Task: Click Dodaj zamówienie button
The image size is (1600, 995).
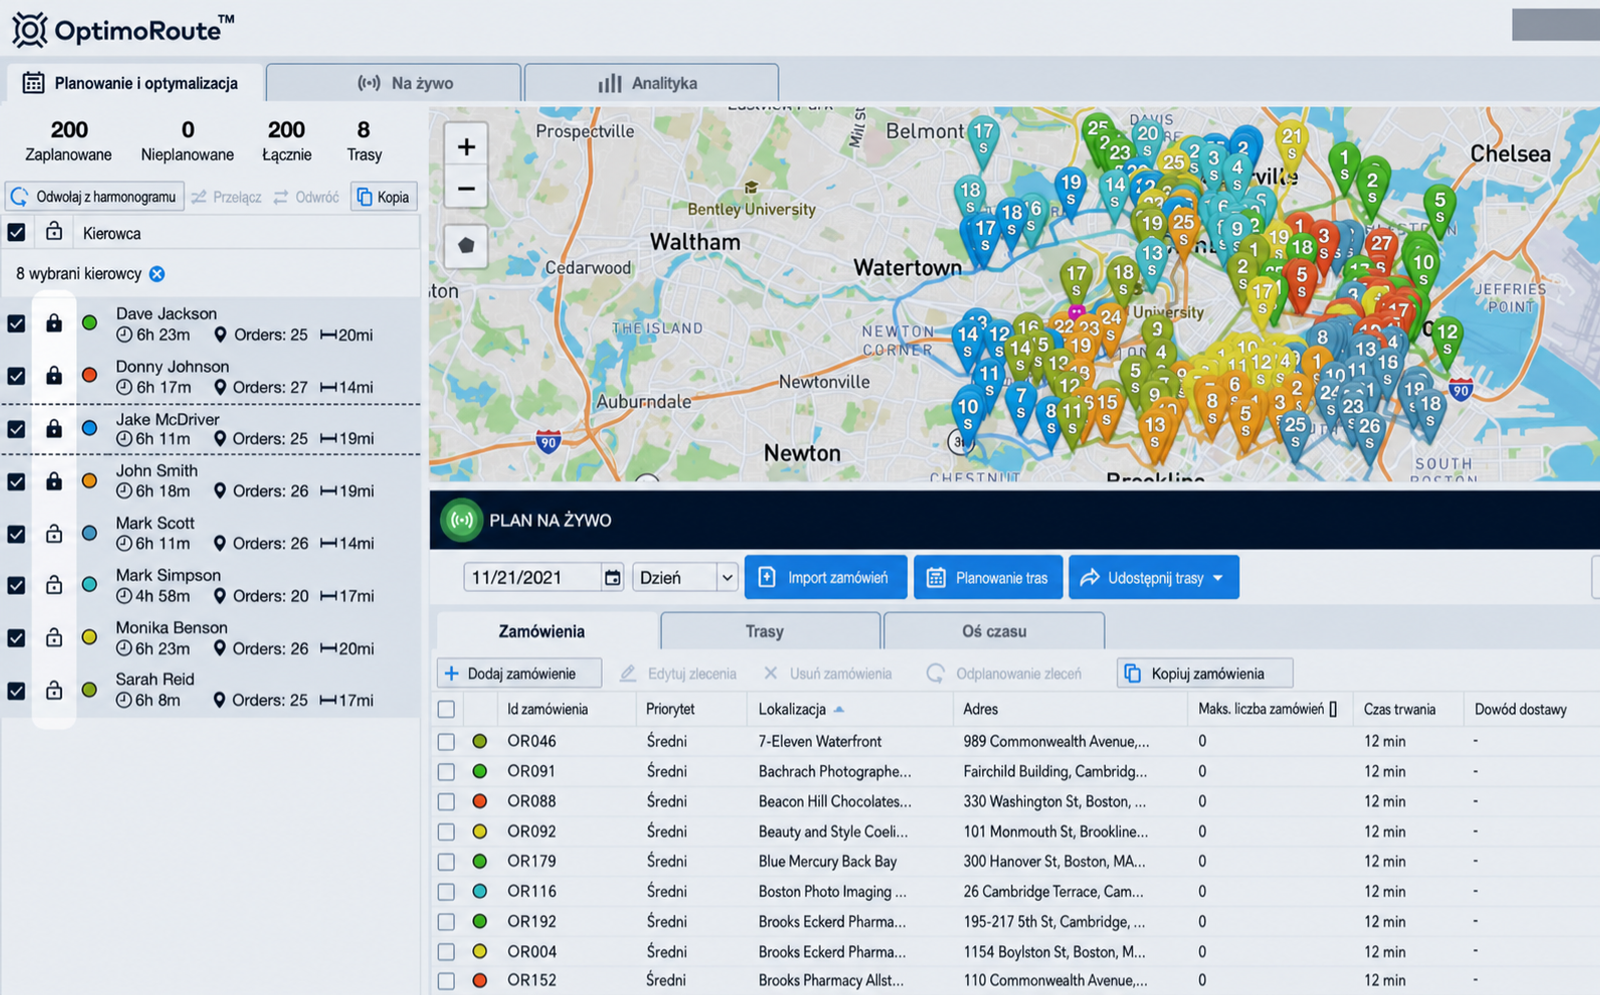Action: coord(519,673)
